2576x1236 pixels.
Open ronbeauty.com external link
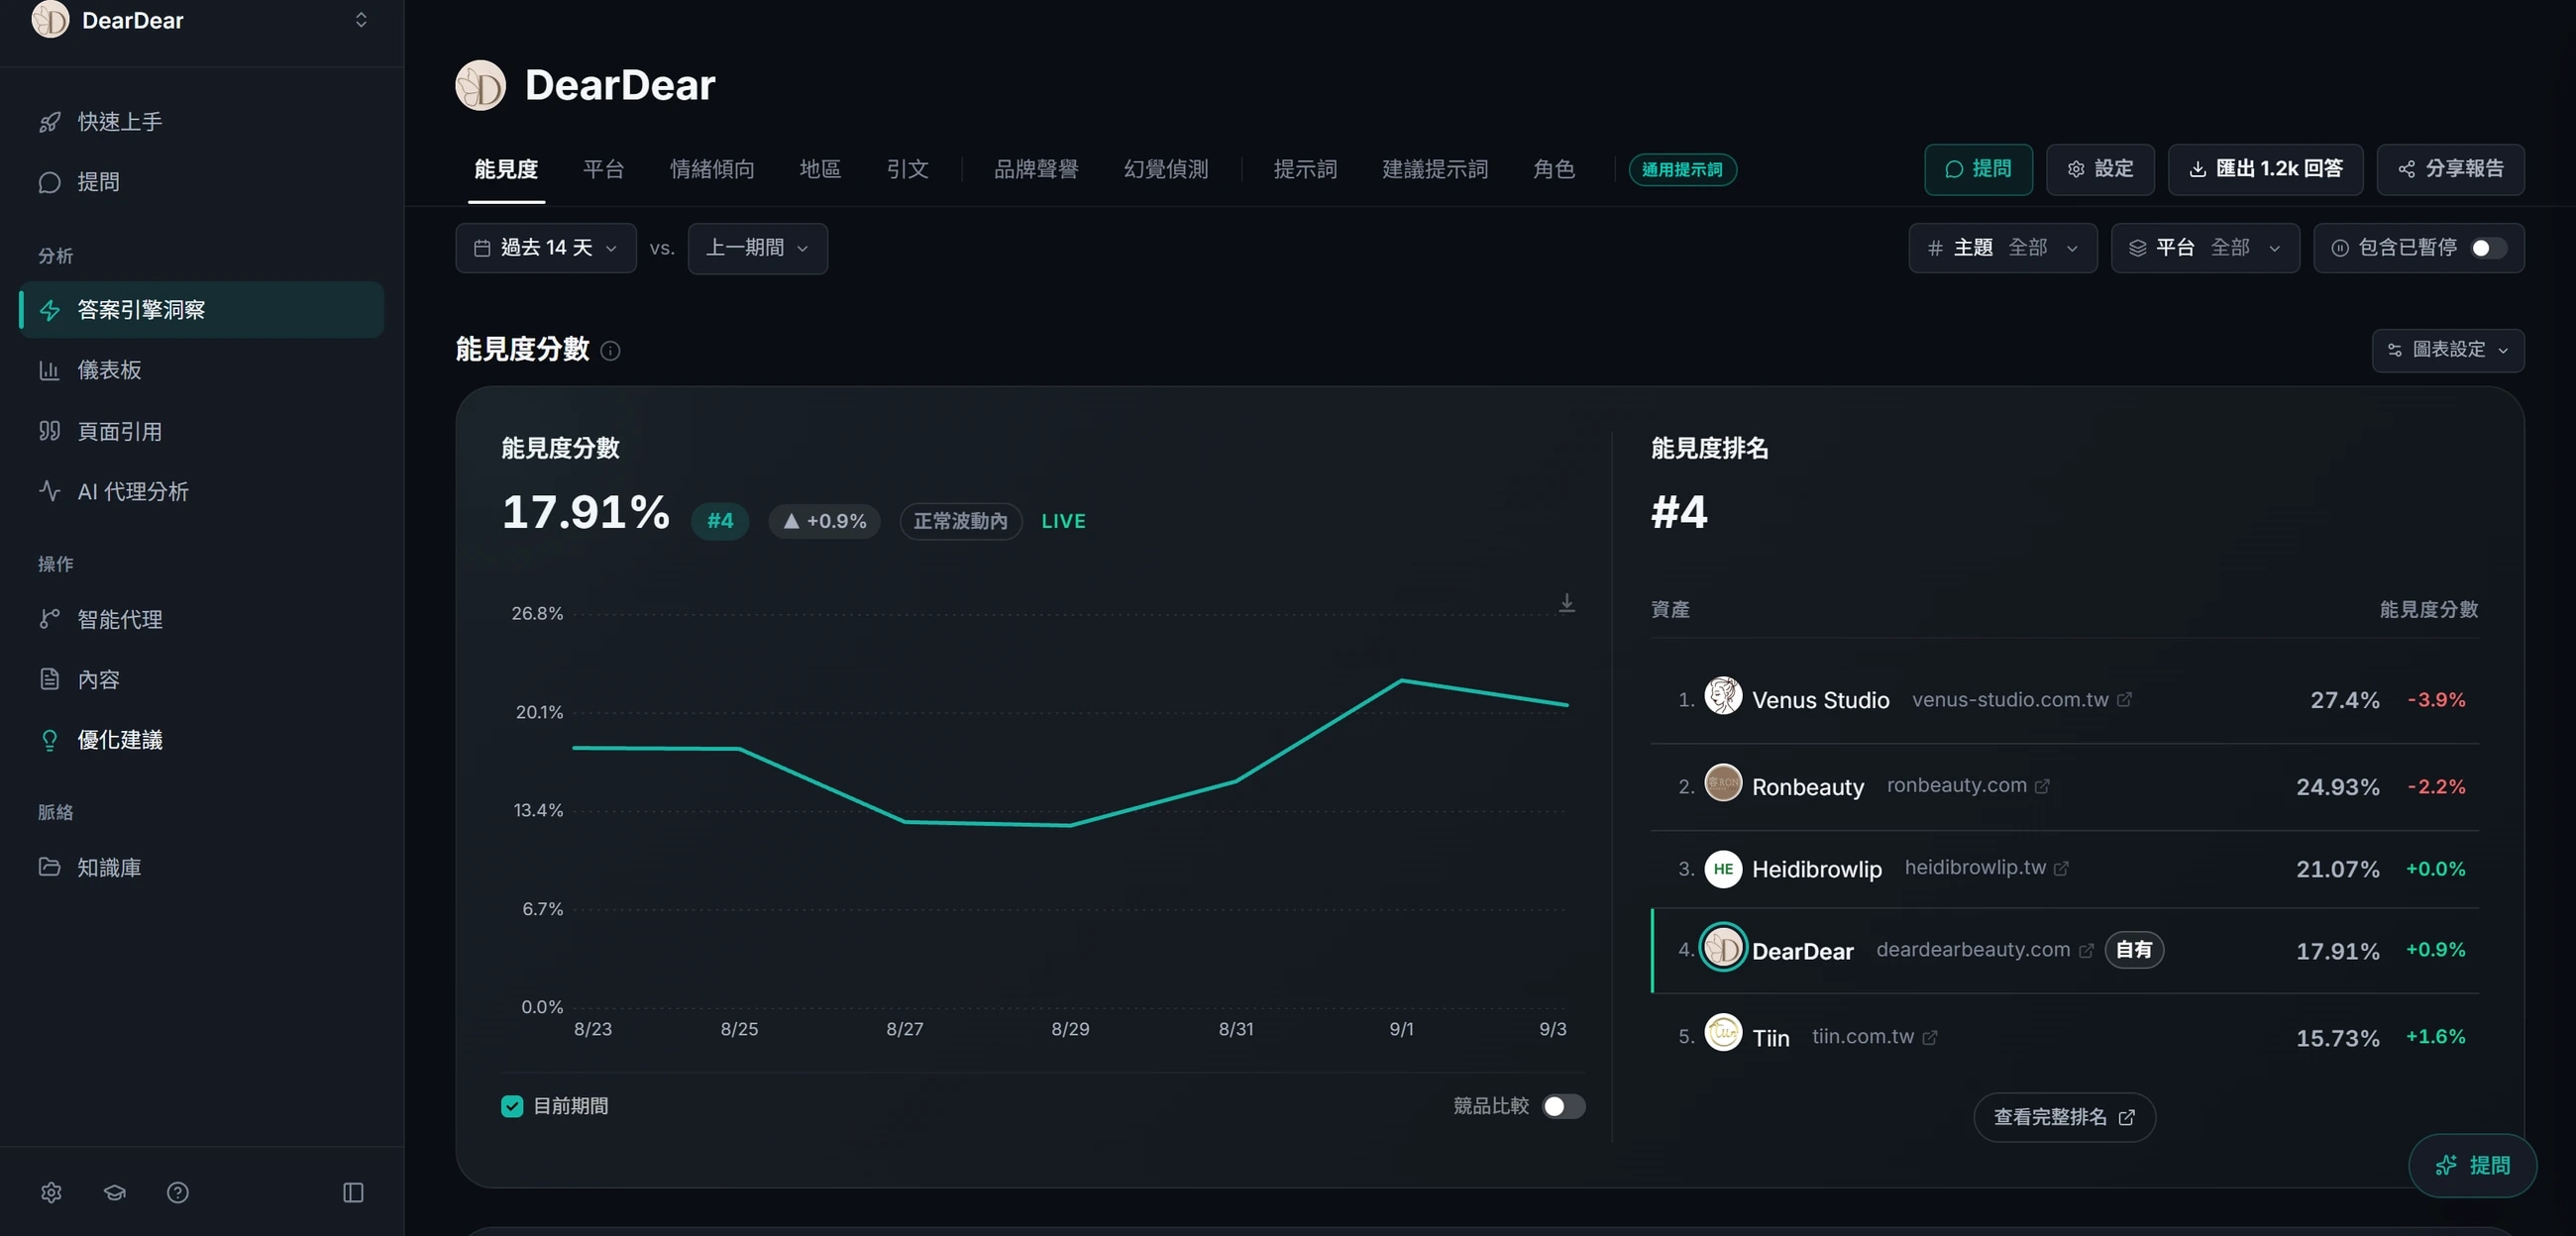(x=1967, y=785)
